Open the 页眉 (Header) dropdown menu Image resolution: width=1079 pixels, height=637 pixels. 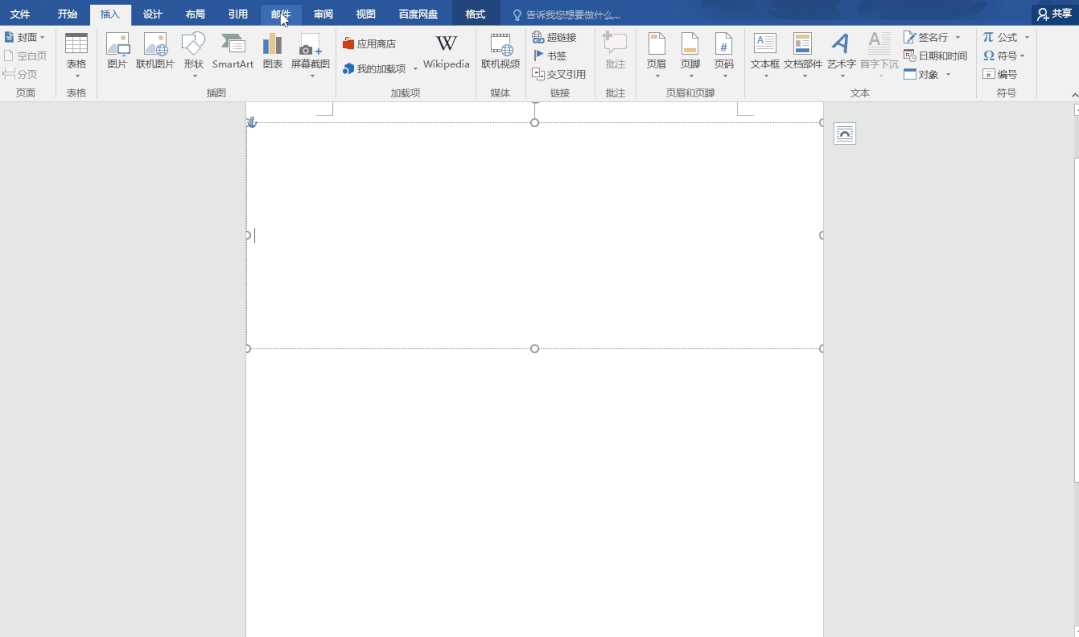click(656, 55)
